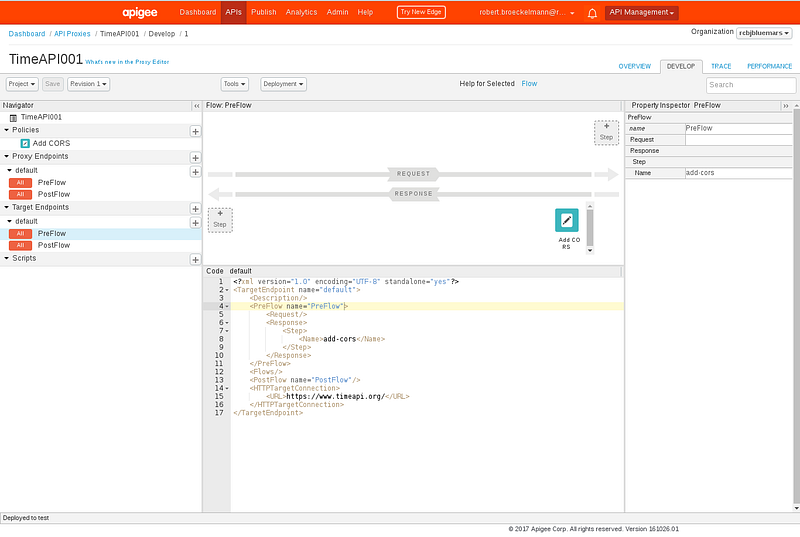The image size is (800, 537).
Task: Fold code line 6 Response element
Action: pos(227,323)
